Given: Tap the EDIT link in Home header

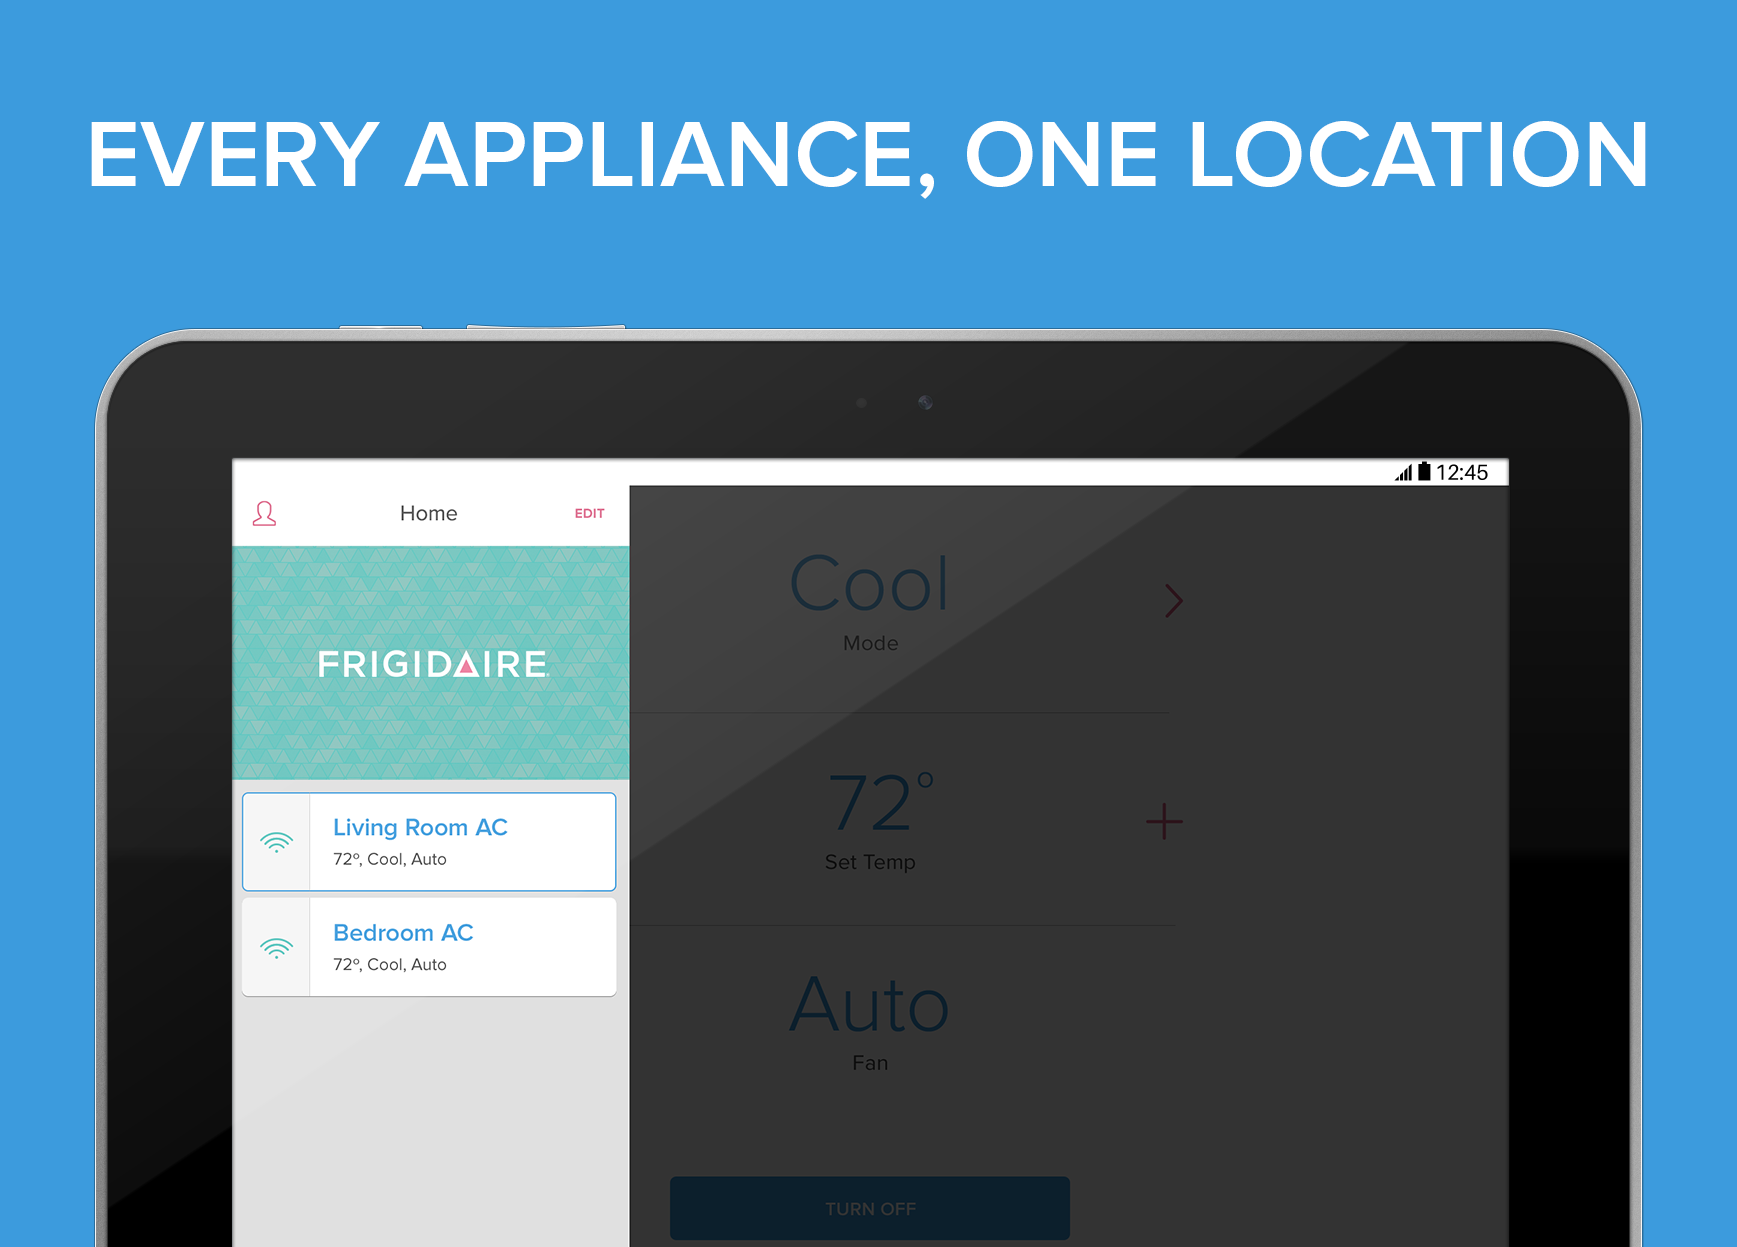Looking at the screenshot, I should tap(589, 514).
